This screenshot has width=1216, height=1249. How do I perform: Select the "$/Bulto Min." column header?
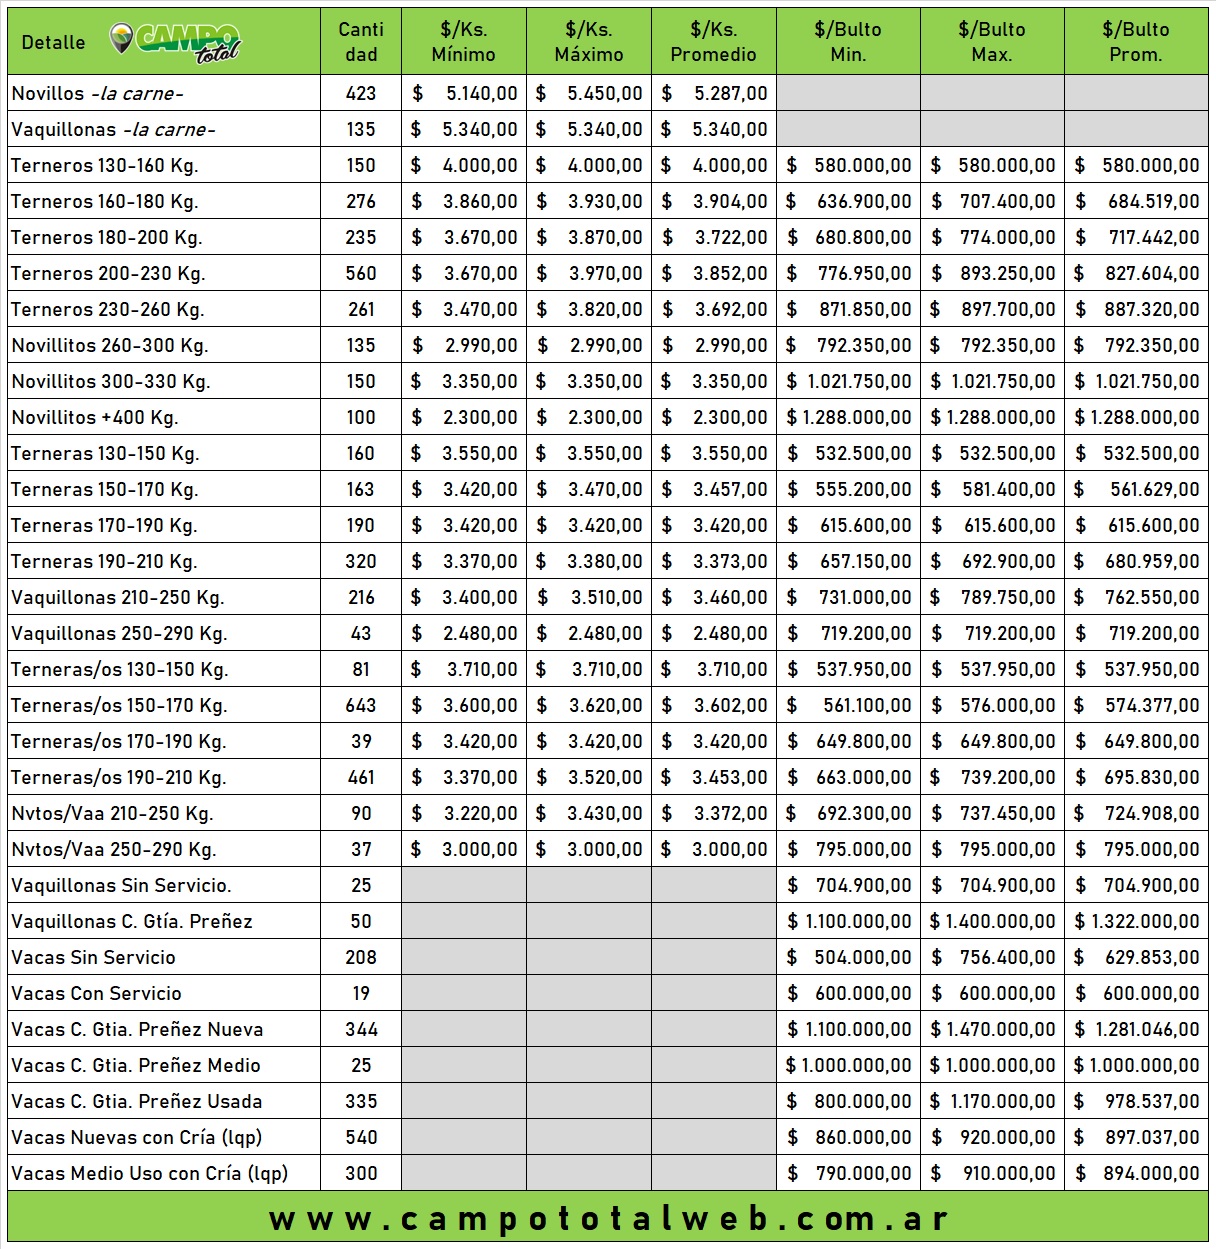(848, 42)
